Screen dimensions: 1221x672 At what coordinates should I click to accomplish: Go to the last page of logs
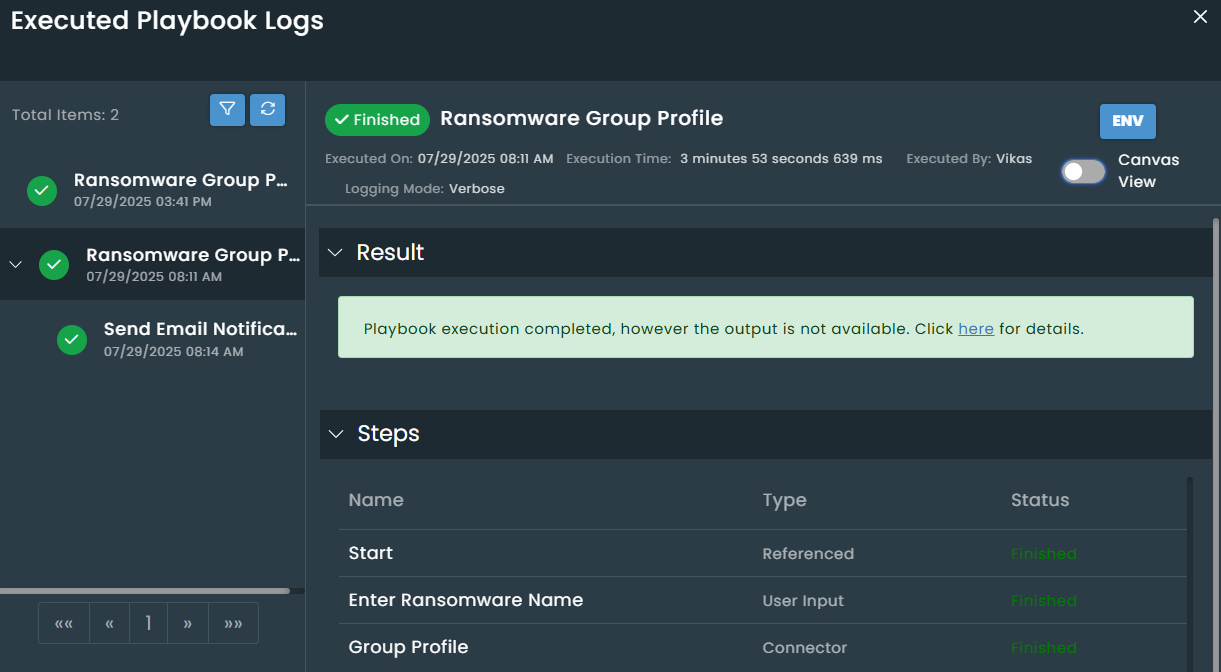233,624
